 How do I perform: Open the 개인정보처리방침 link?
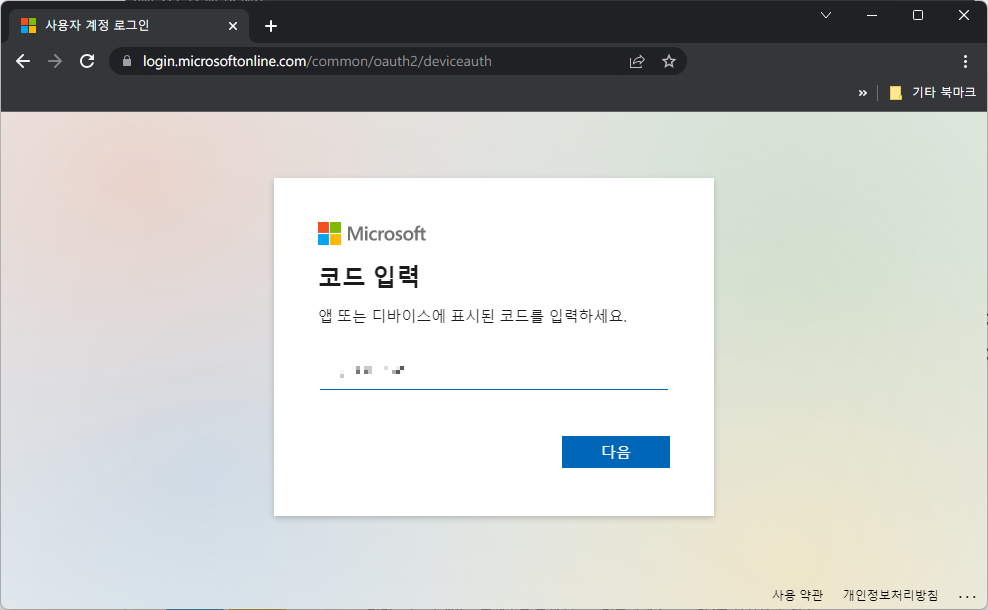890,595
